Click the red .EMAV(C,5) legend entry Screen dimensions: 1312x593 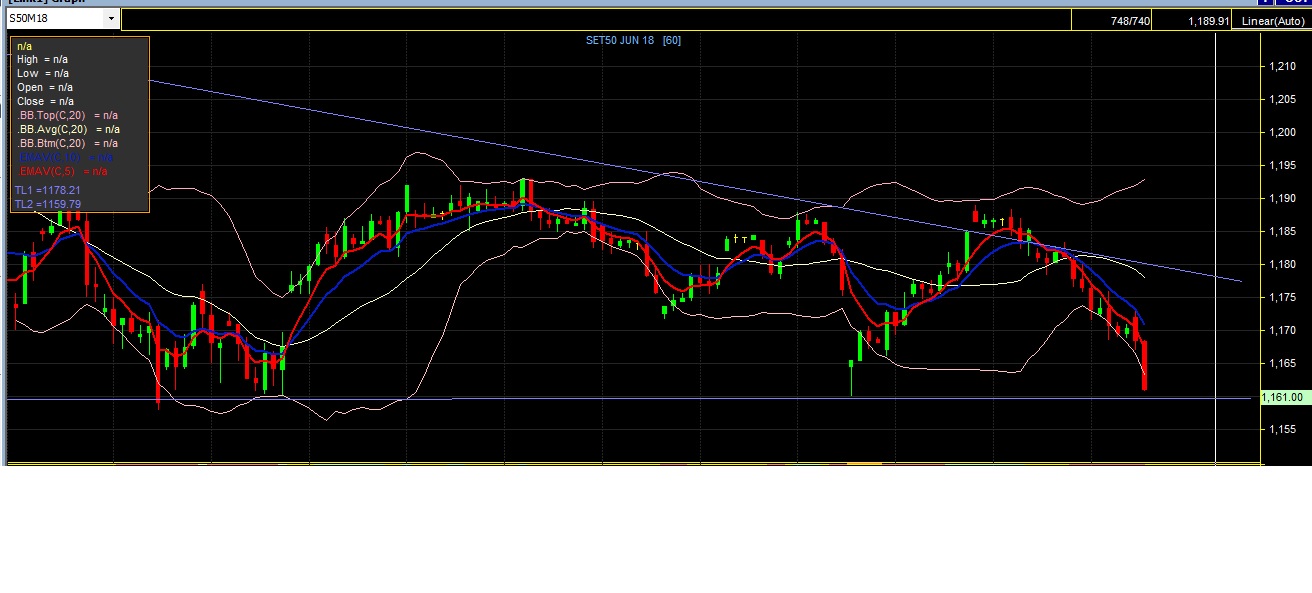pyautogui.click(x=62, y=171)
